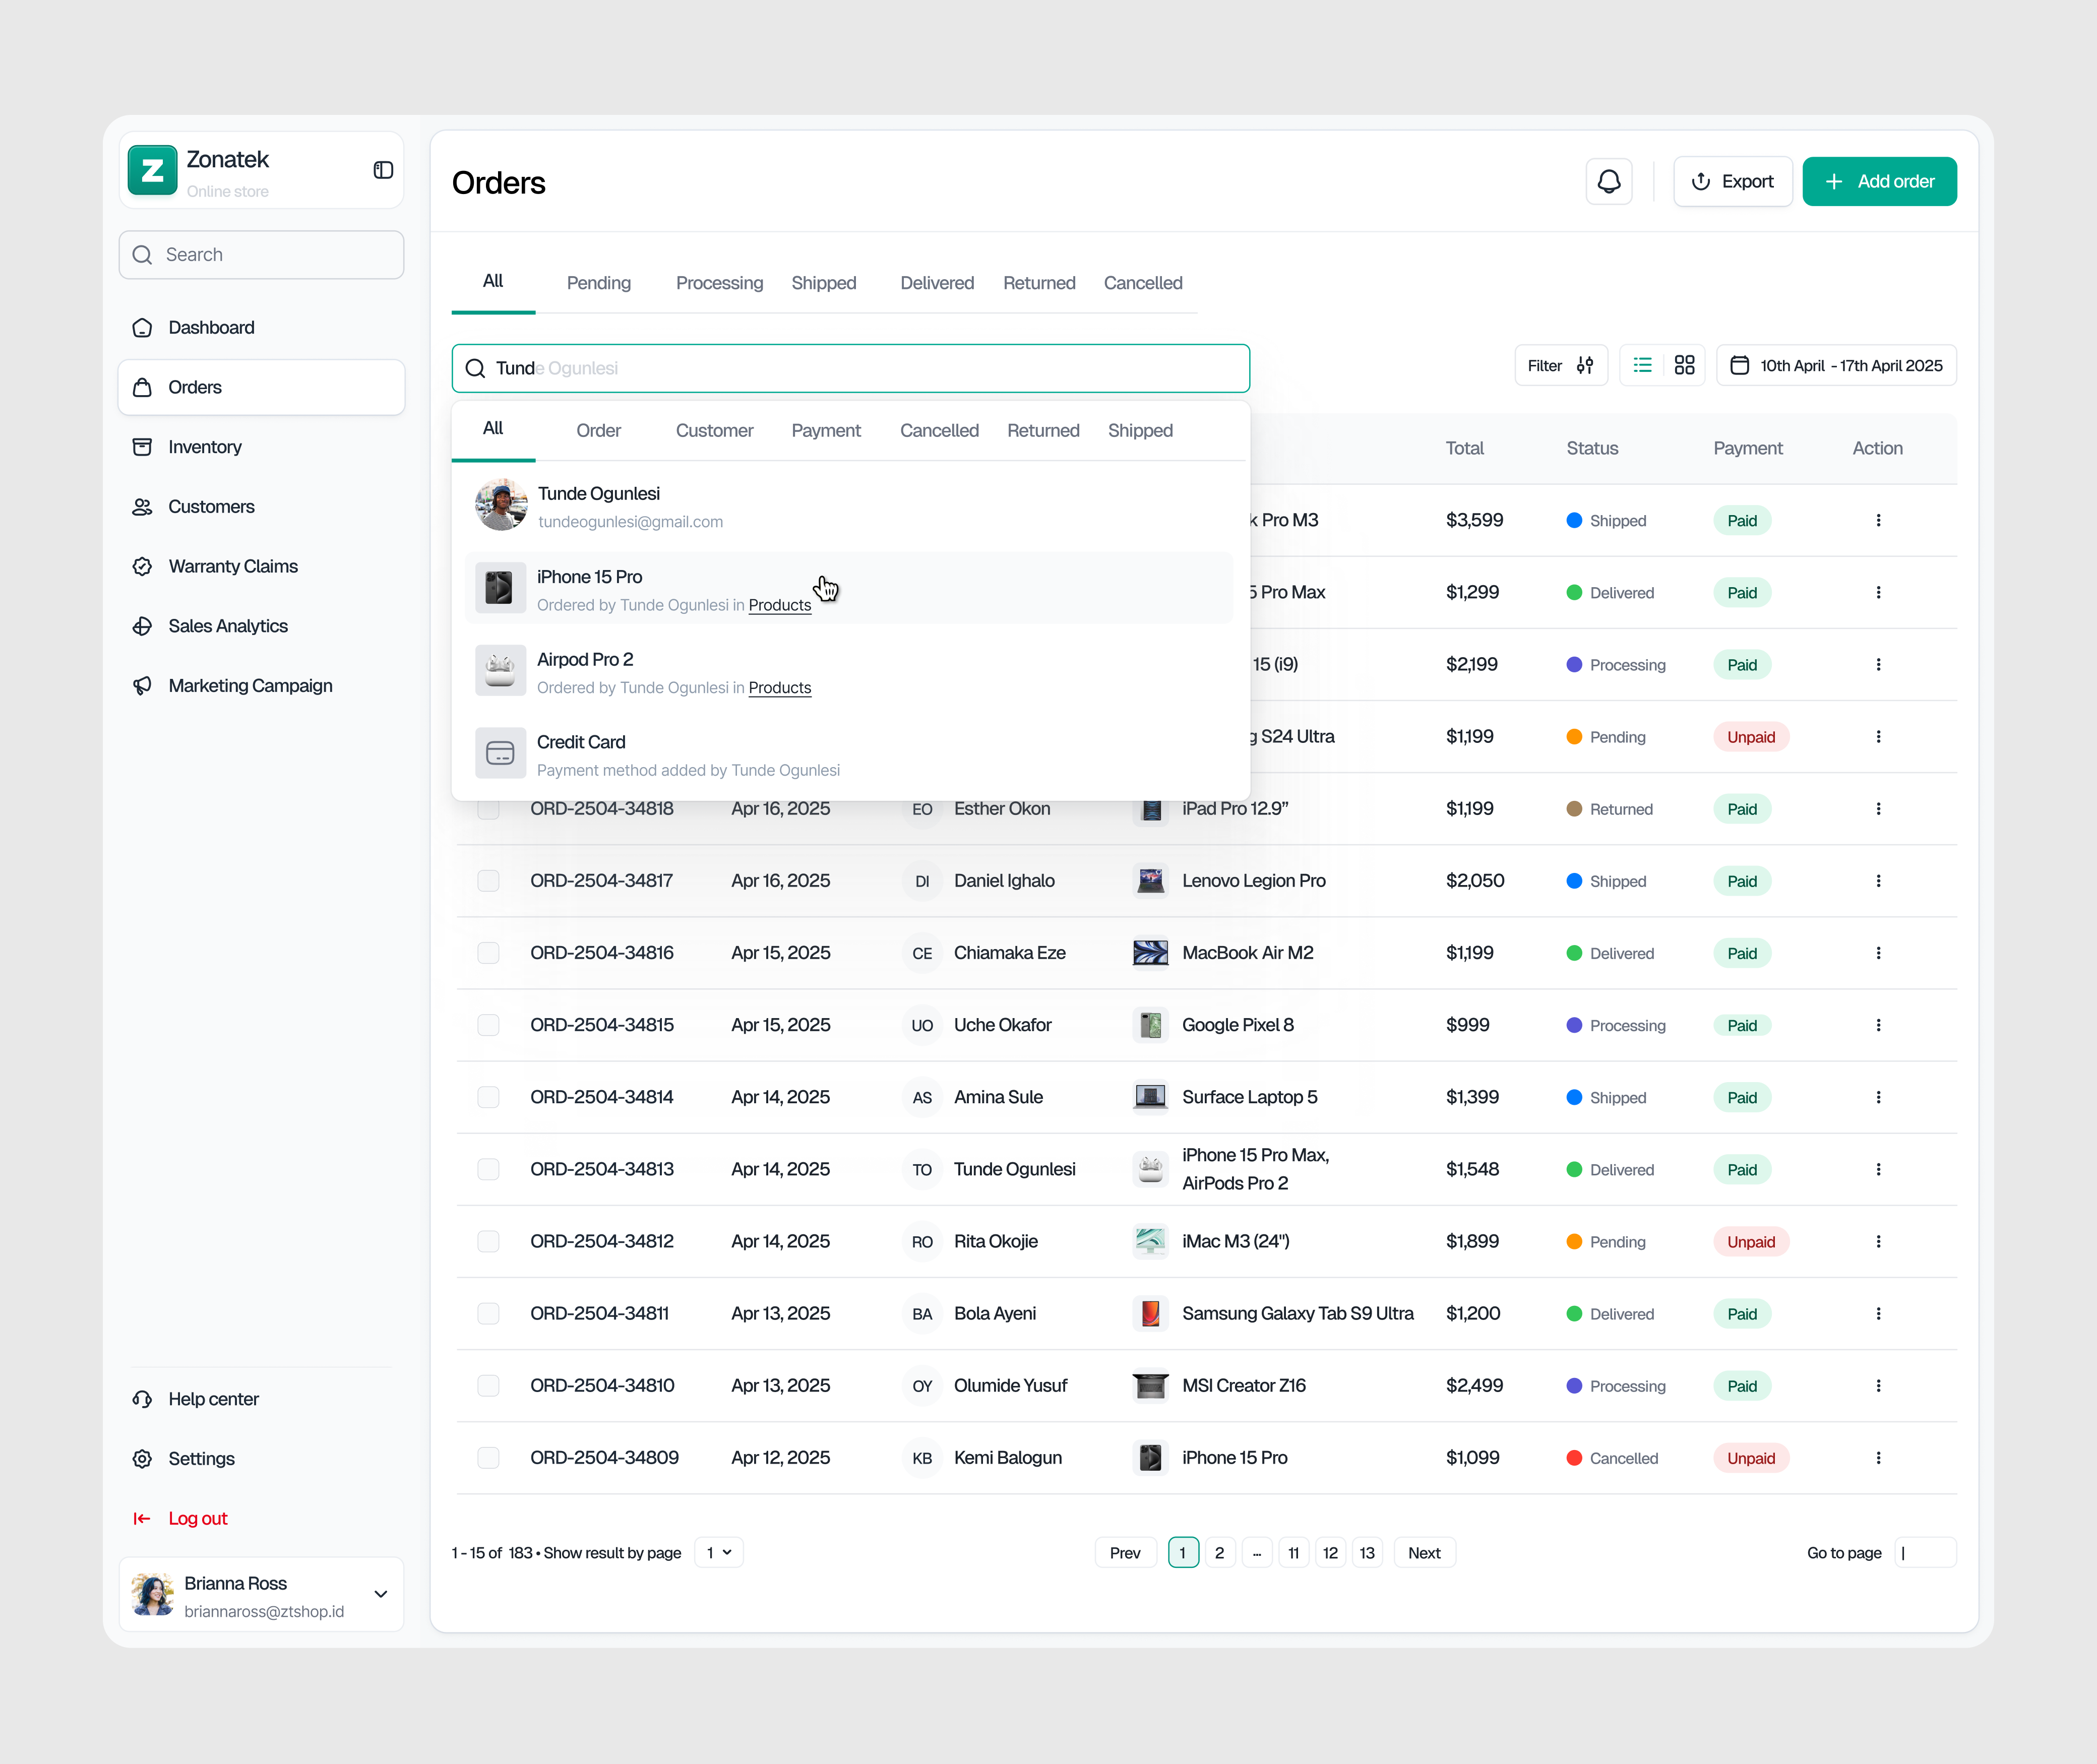2097x1764 pixels.
Task: Tick the checkbox for order ORD-2504-34809
Action: click(489, 1457)
